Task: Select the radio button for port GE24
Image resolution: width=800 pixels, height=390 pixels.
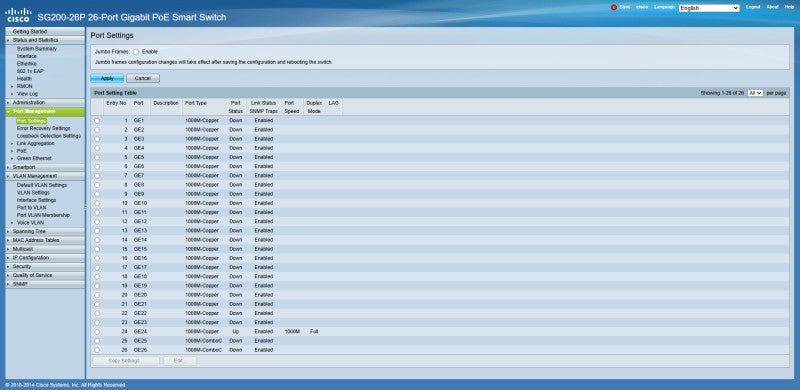Action: pyautogui.click(x=97, y=332)
